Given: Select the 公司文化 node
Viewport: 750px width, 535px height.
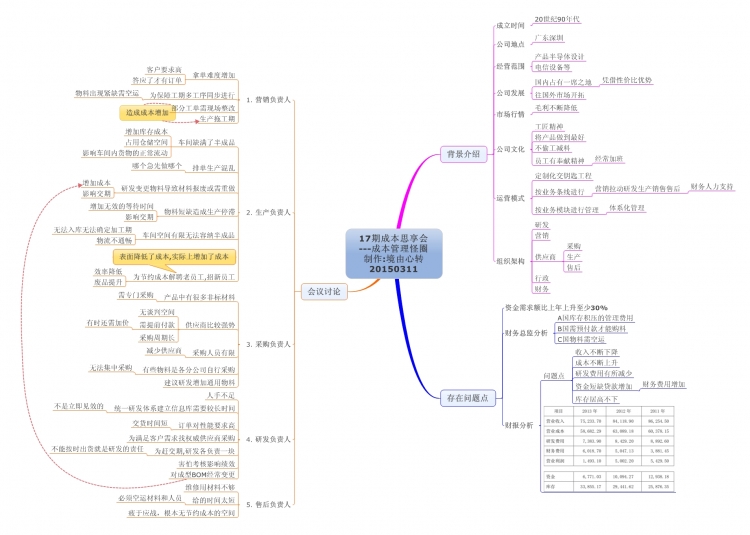Looking at the screenshot, I should [511, 149].
